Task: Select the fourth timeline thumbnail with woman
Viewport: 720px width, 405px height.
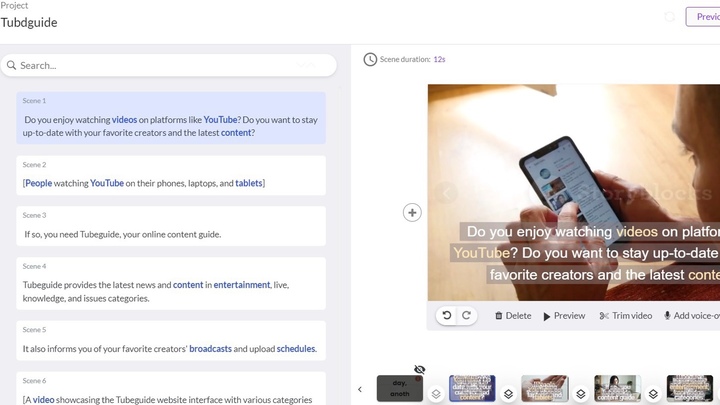Action: pyautogui.click(x=618, y=388)
